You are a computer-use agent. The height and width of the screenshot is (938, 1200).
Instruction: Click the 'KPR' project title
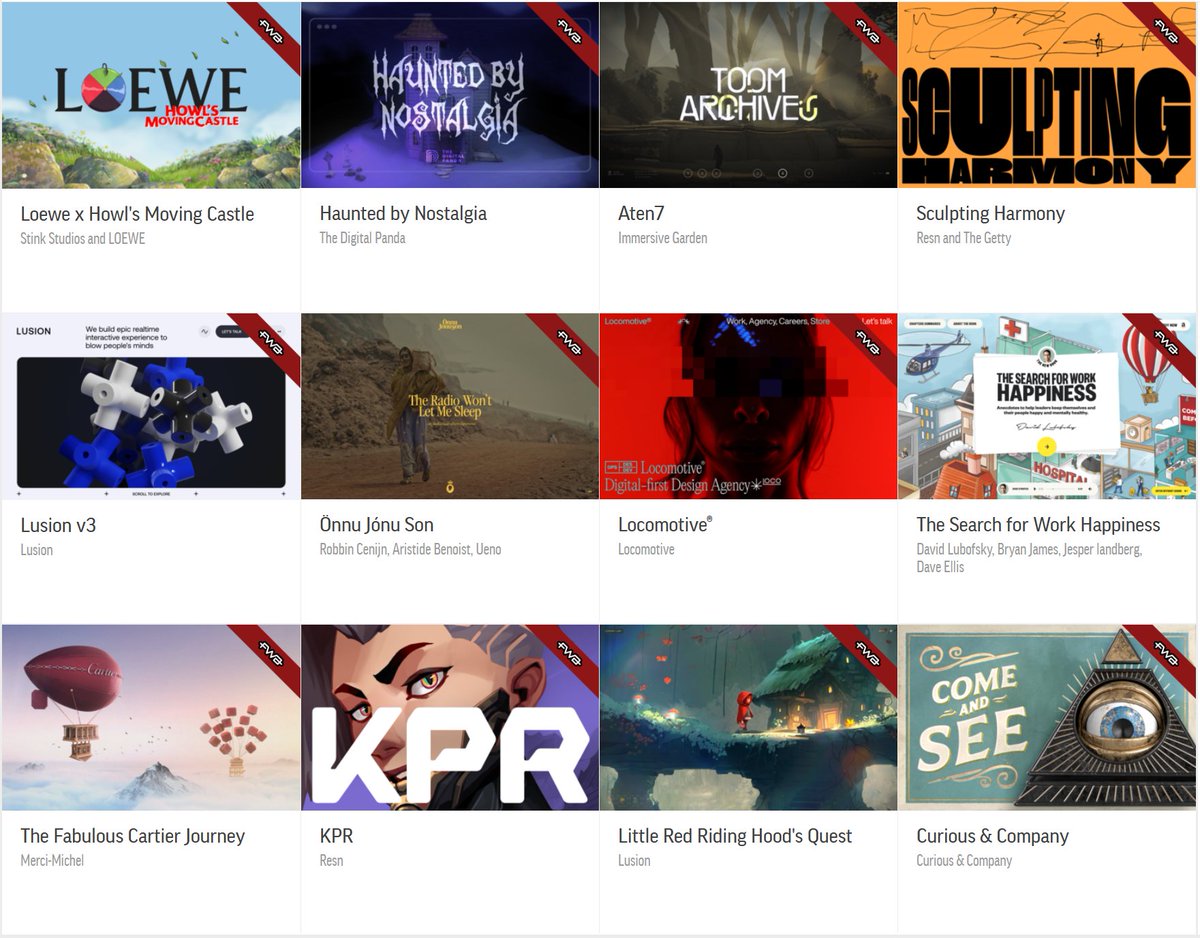[336, 836]
